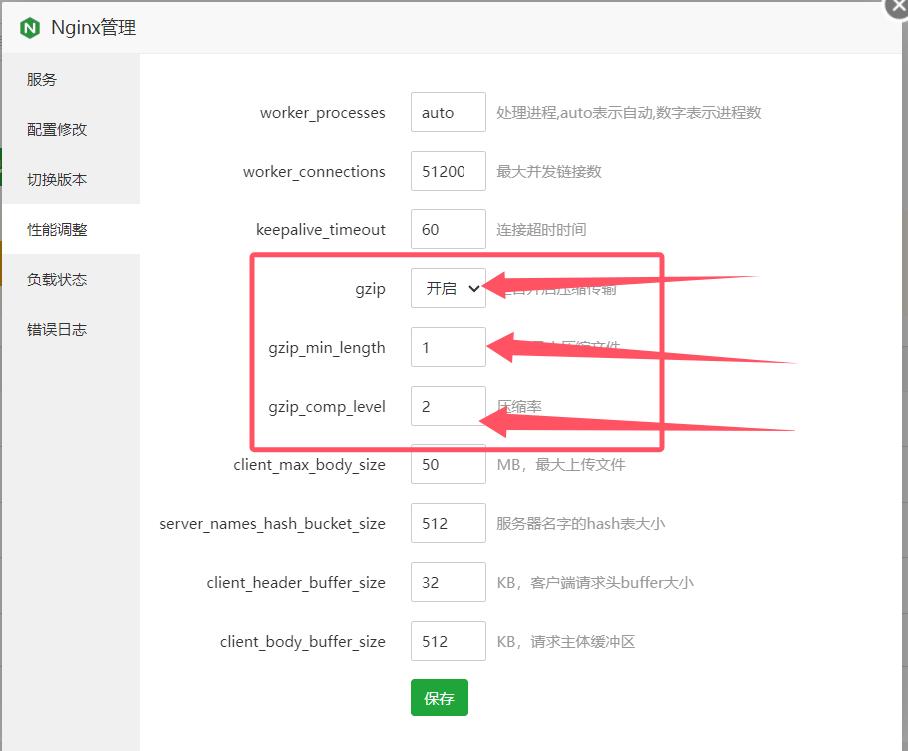908x751 pixels.
Task: Click the worker_processes input field
Action: point(448,112)
